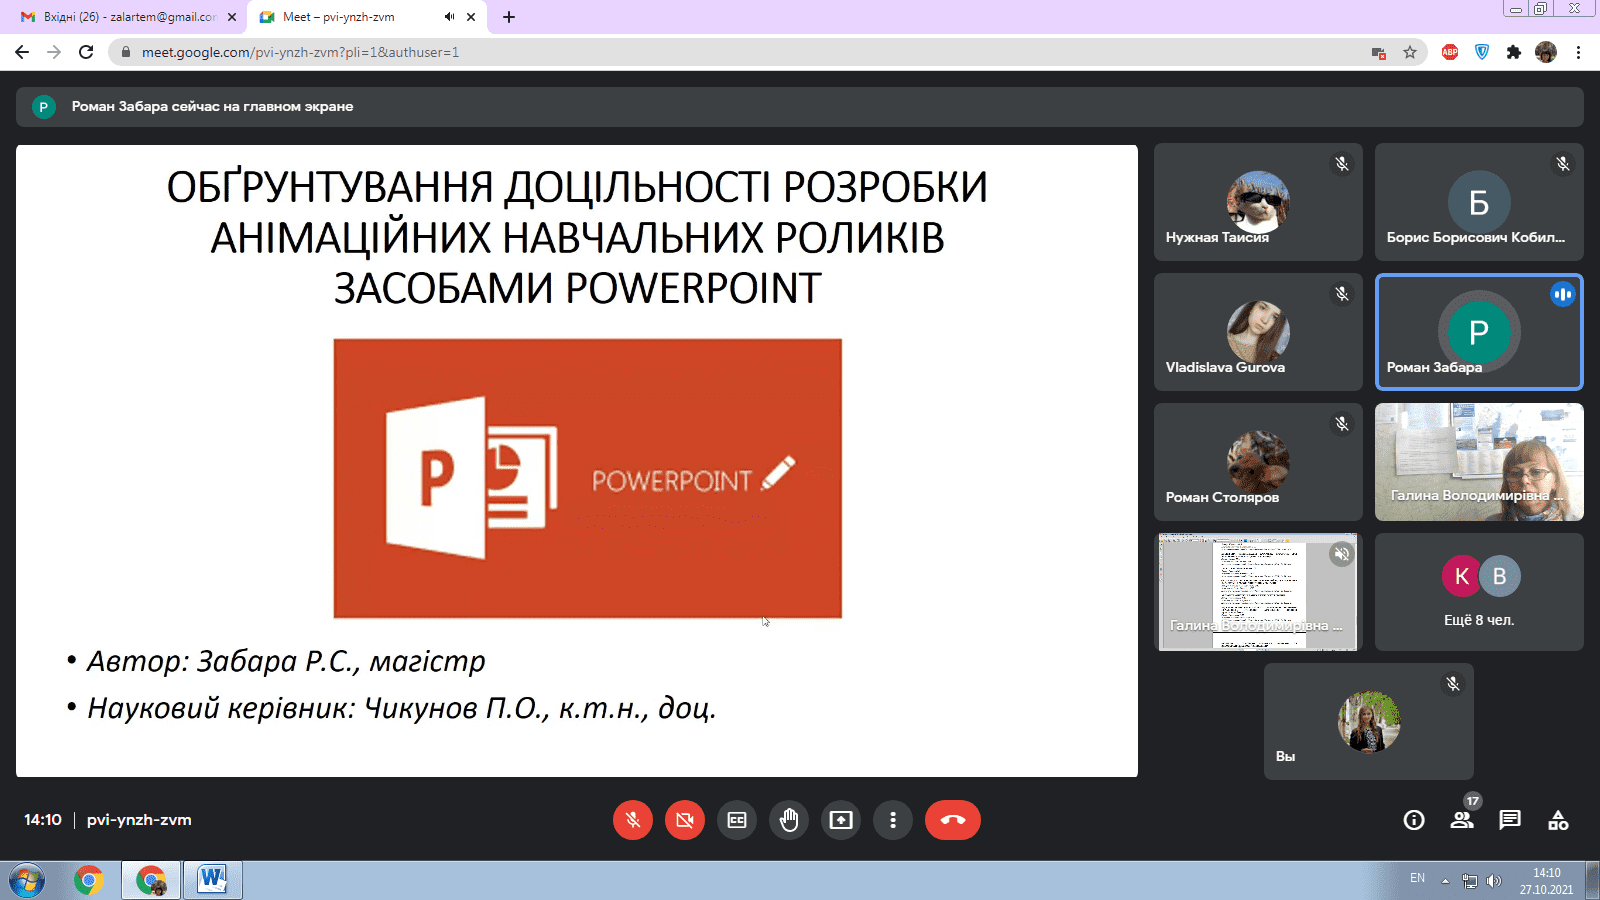Go back in the browser

pos(22,52)
